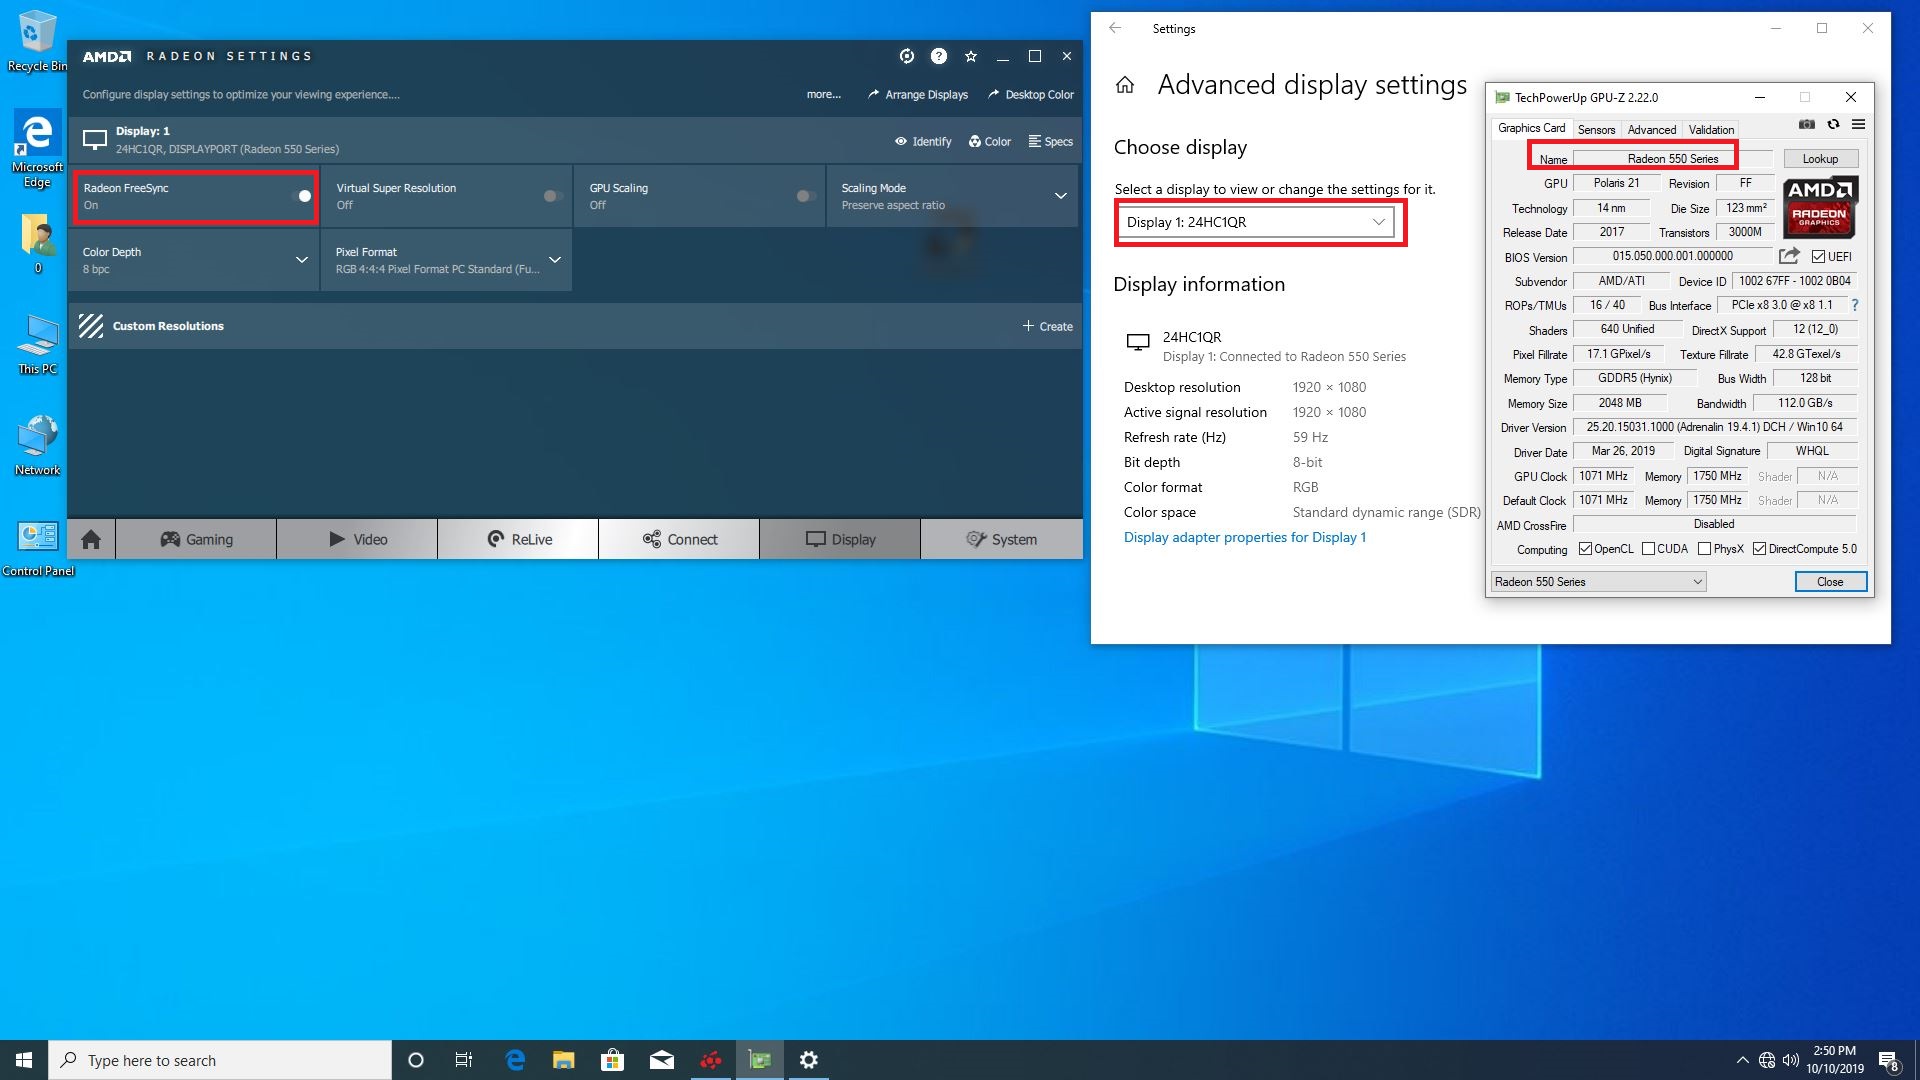This screenshot has width=1920, height=1080.
Task: Click volume icon in system tray
Action: click(1790, 1060)
